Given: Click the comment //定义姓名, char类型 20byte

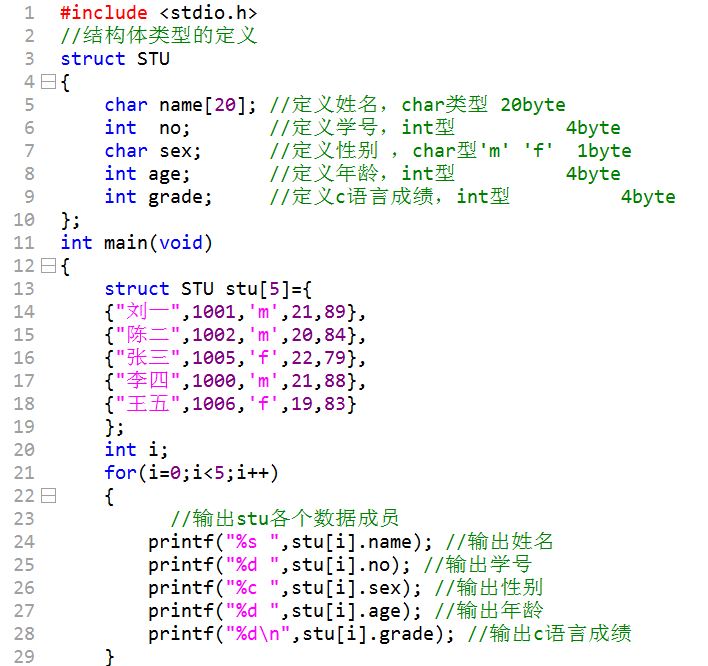Looking at the screenshot, I should coord(418,105).
